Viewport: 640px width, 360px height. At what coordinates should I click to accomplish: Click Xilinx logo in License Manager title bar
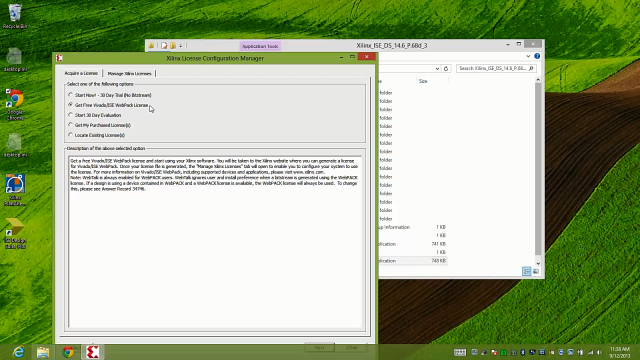pyautogui.click(x=60, y=58)
